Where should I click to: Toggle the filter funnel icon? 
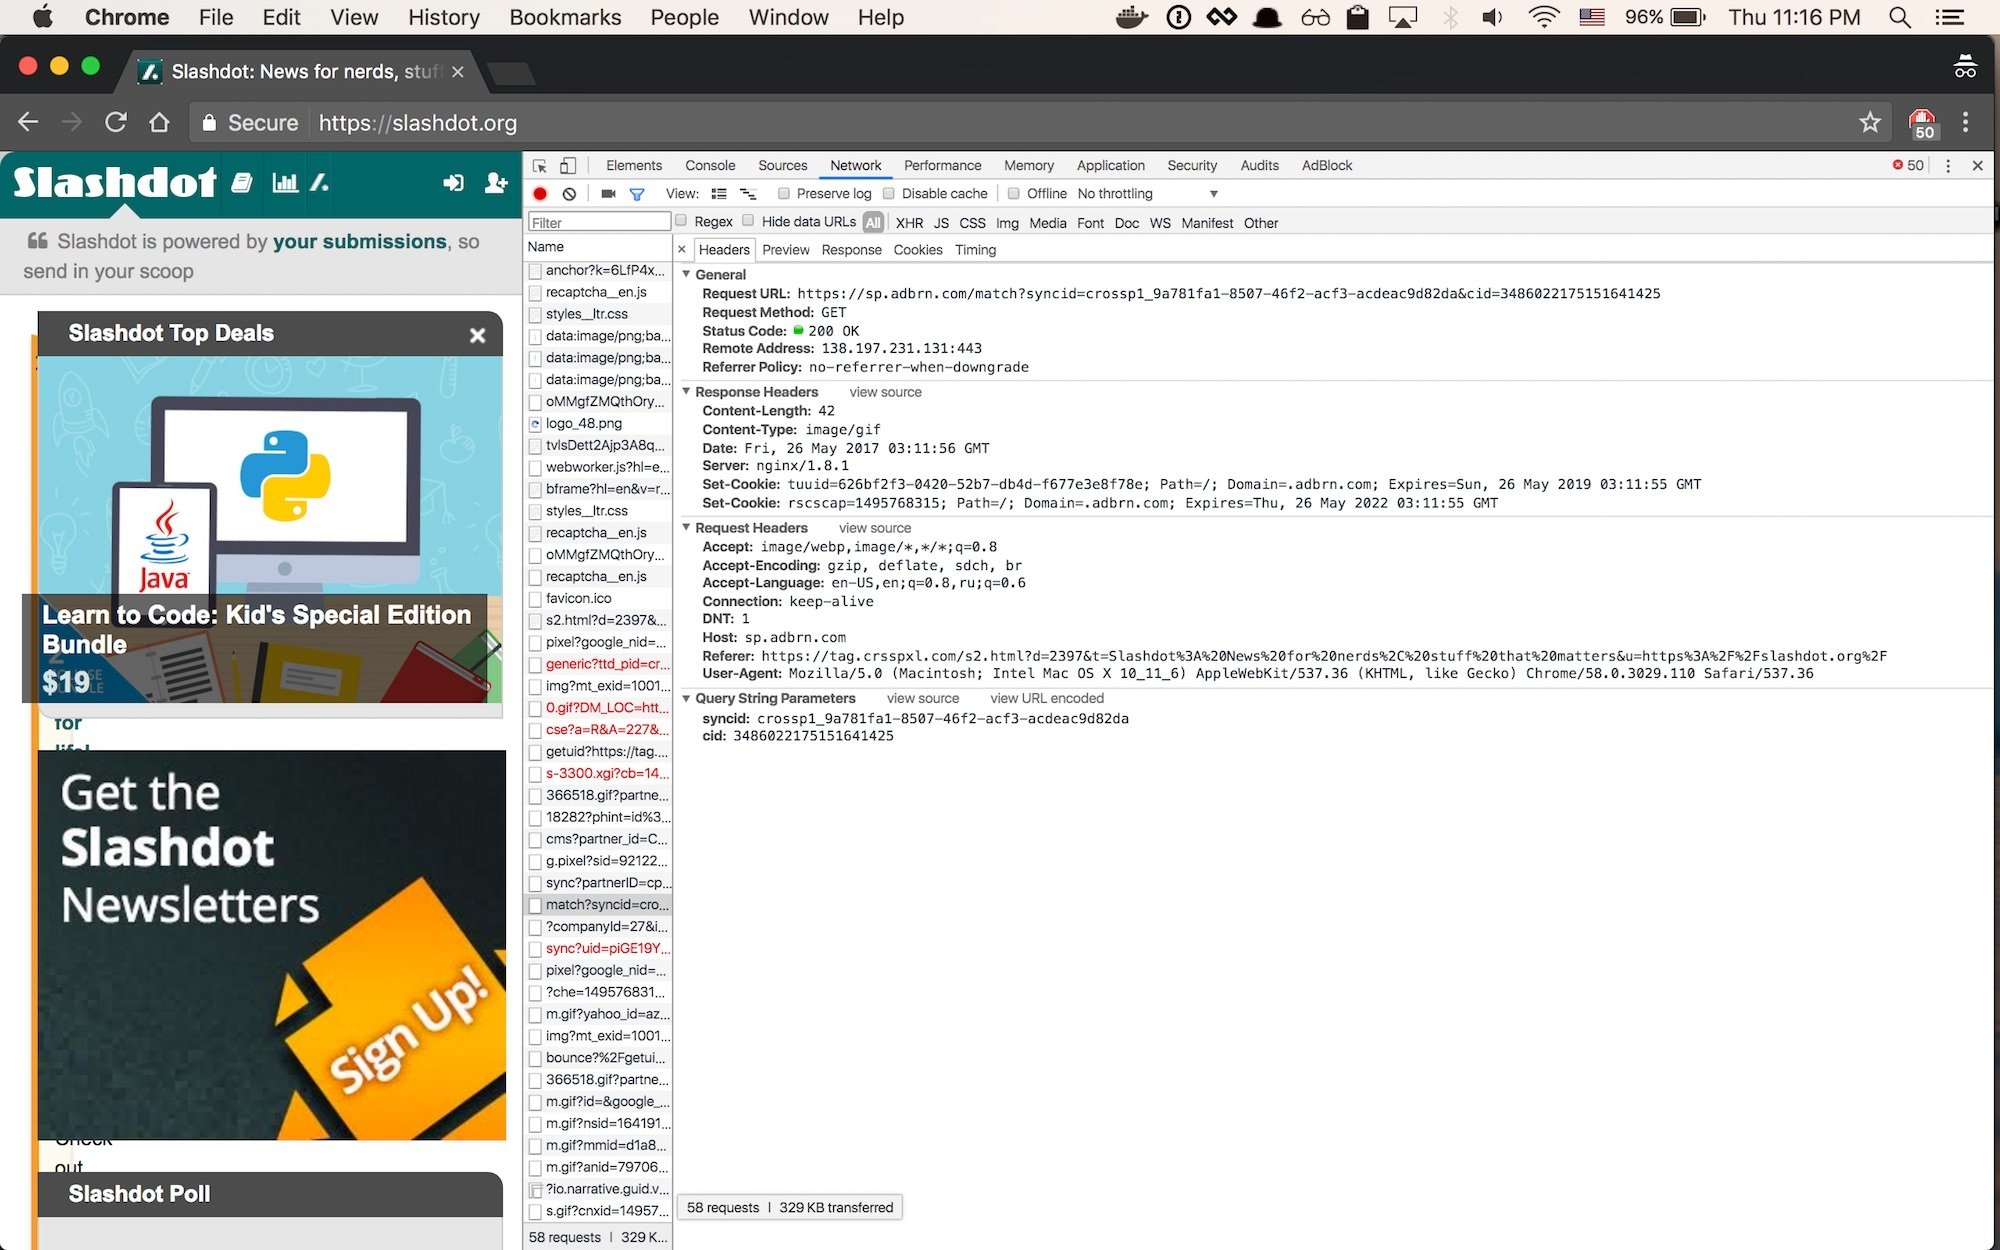pos(637,194)
